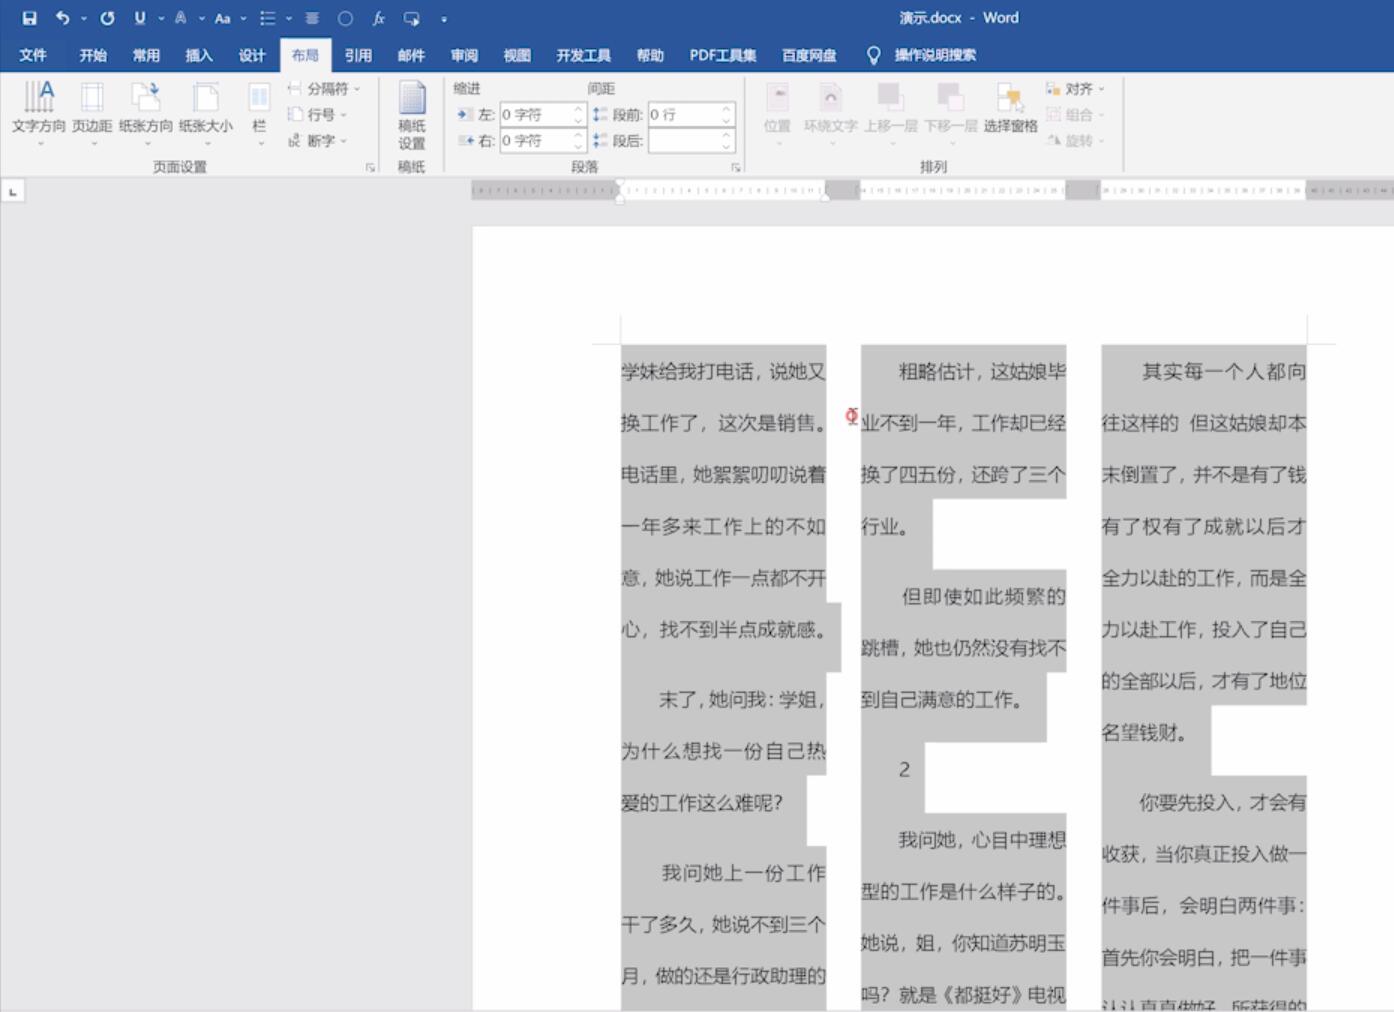Open the 栏 columns button
1394x1012 pixels.
click(259, 114)
